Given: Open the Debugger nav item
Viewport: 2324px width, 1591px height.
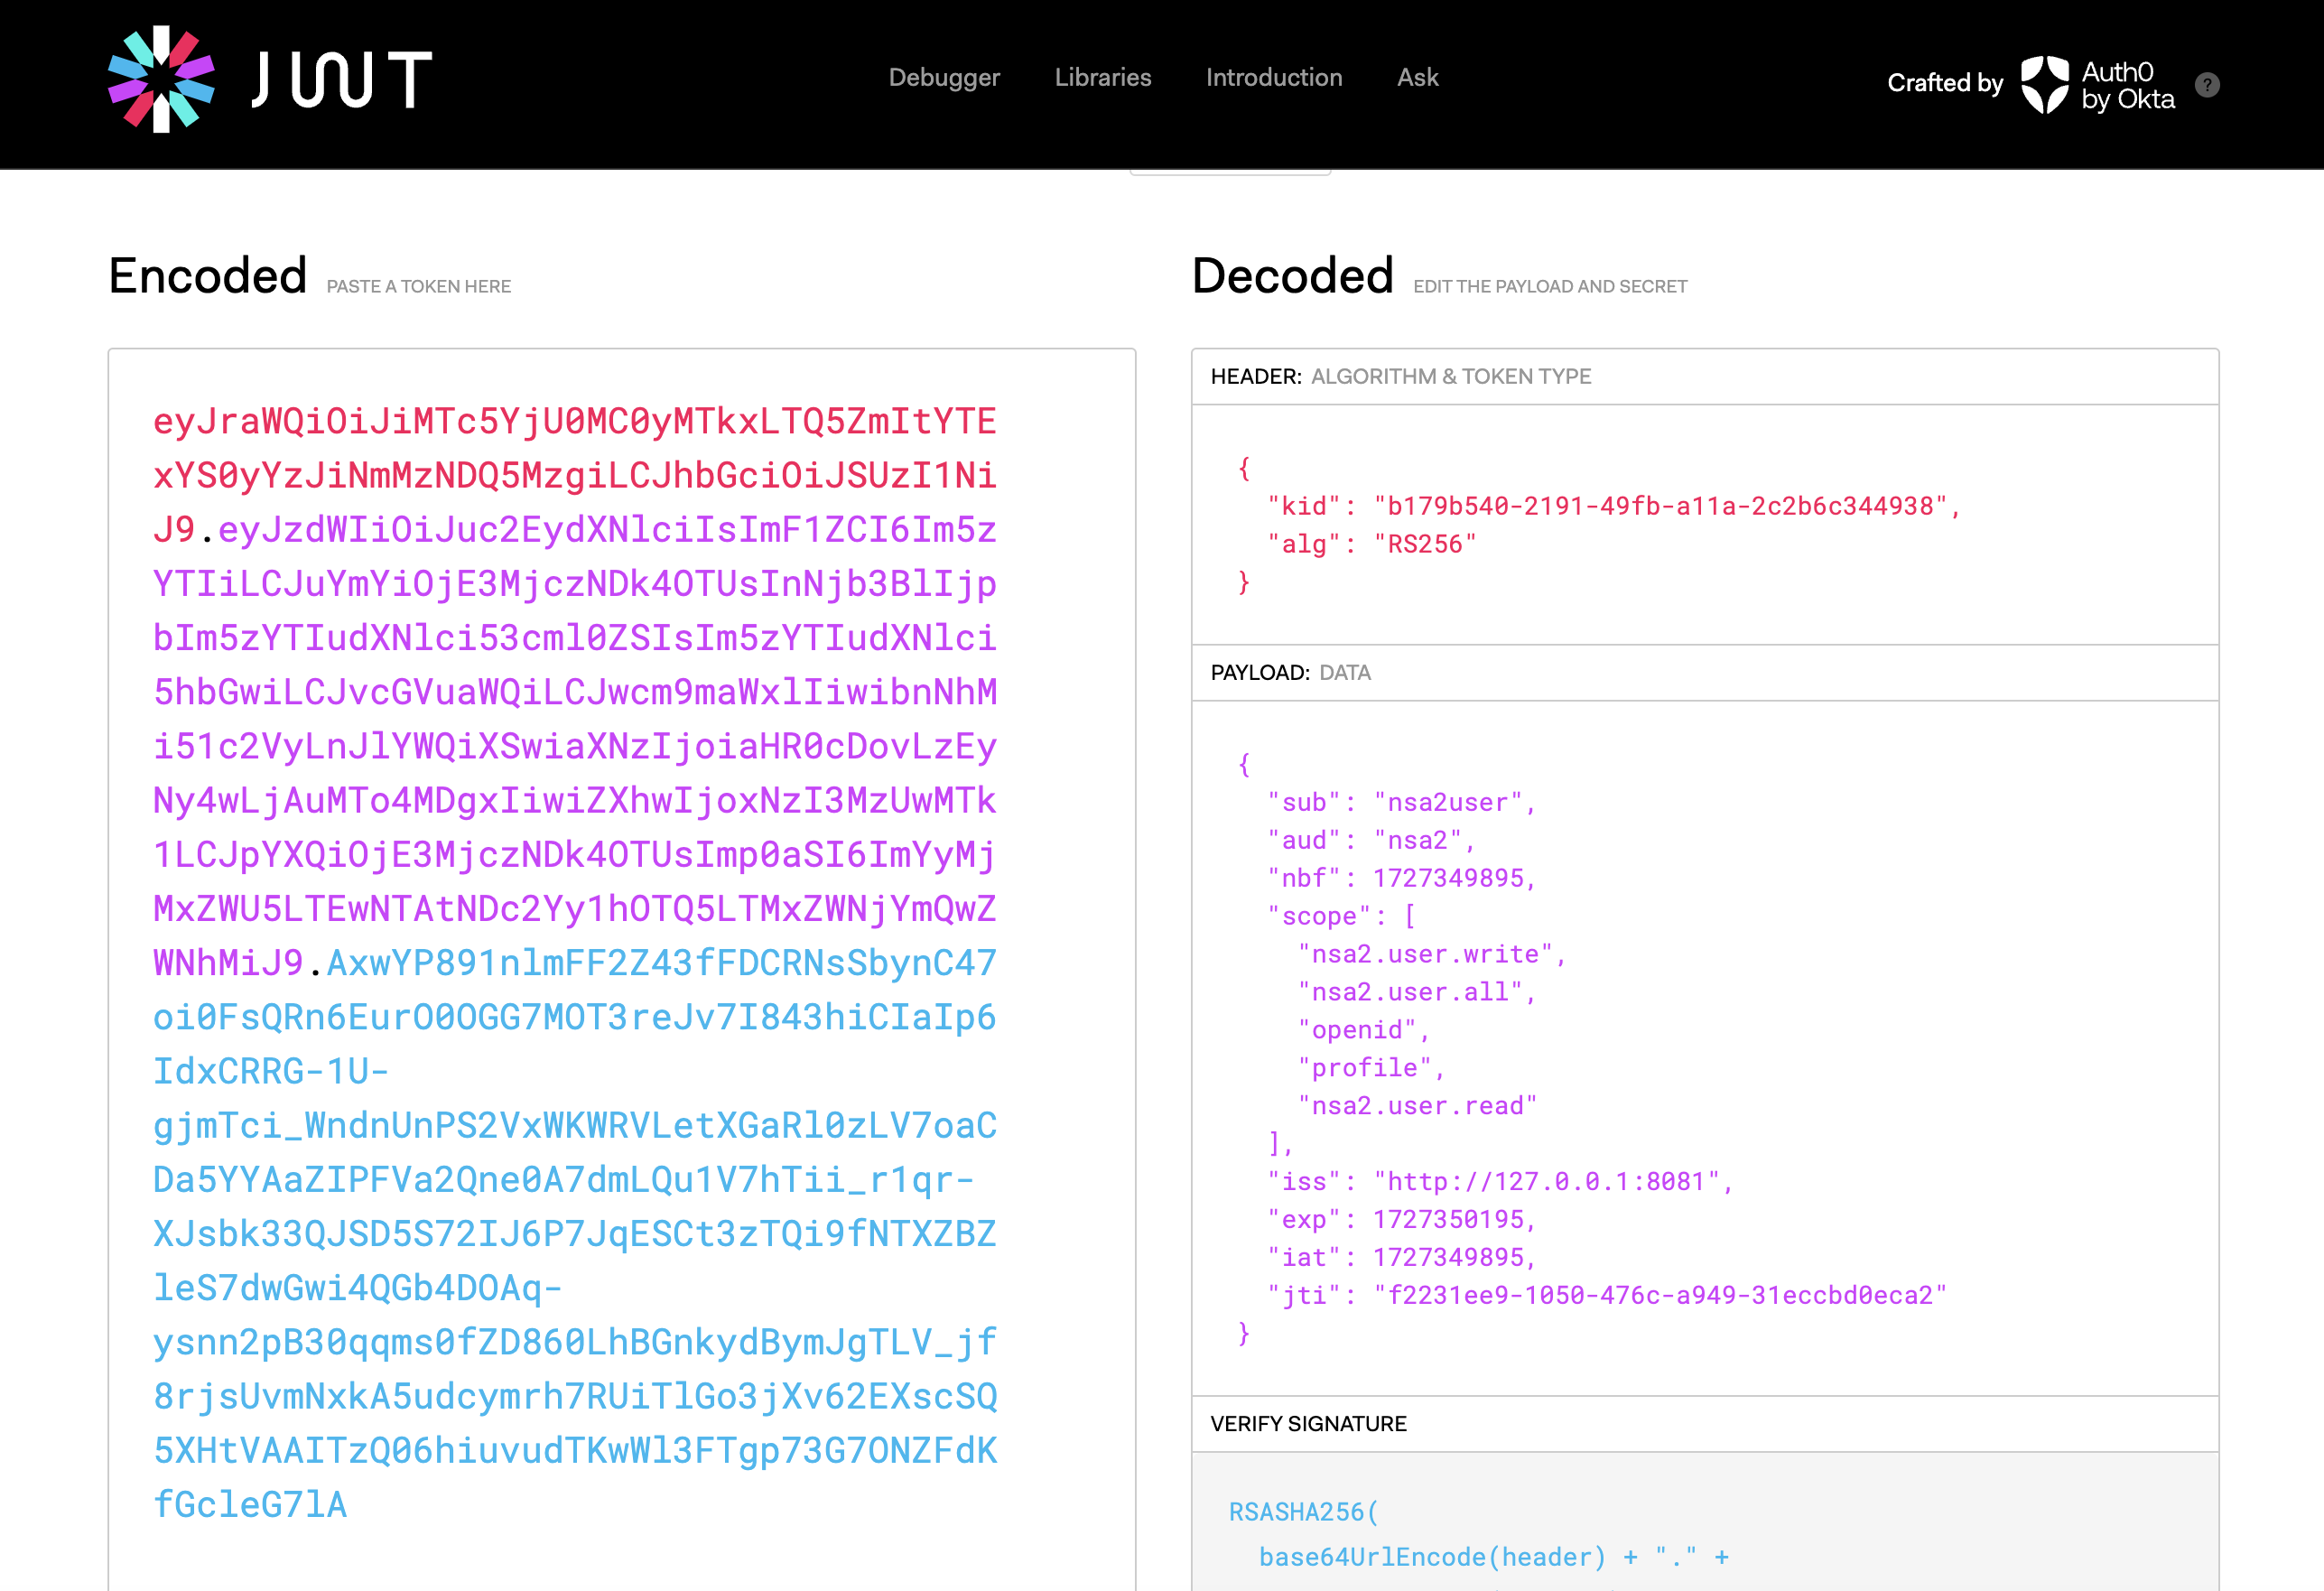Looking at the screenshot, I should 944,77.
